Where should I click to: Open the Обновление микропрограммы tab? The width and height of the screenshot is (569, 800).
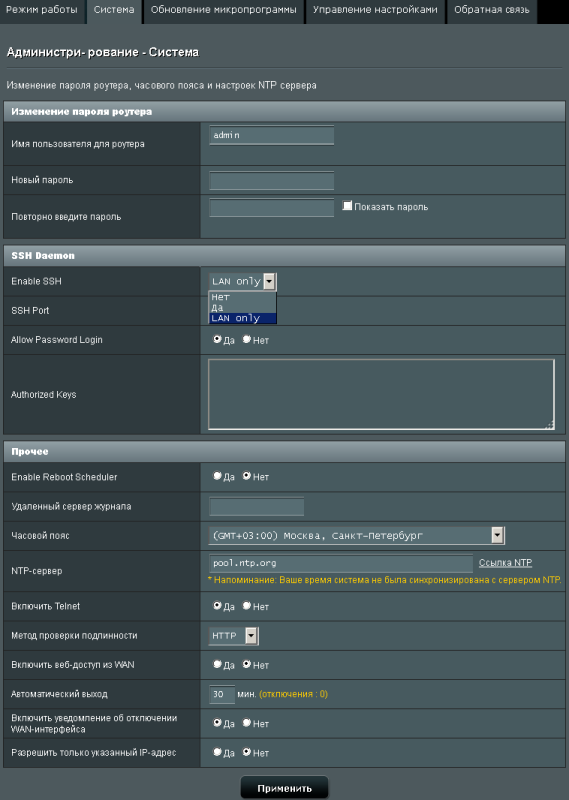pos(224,10)
